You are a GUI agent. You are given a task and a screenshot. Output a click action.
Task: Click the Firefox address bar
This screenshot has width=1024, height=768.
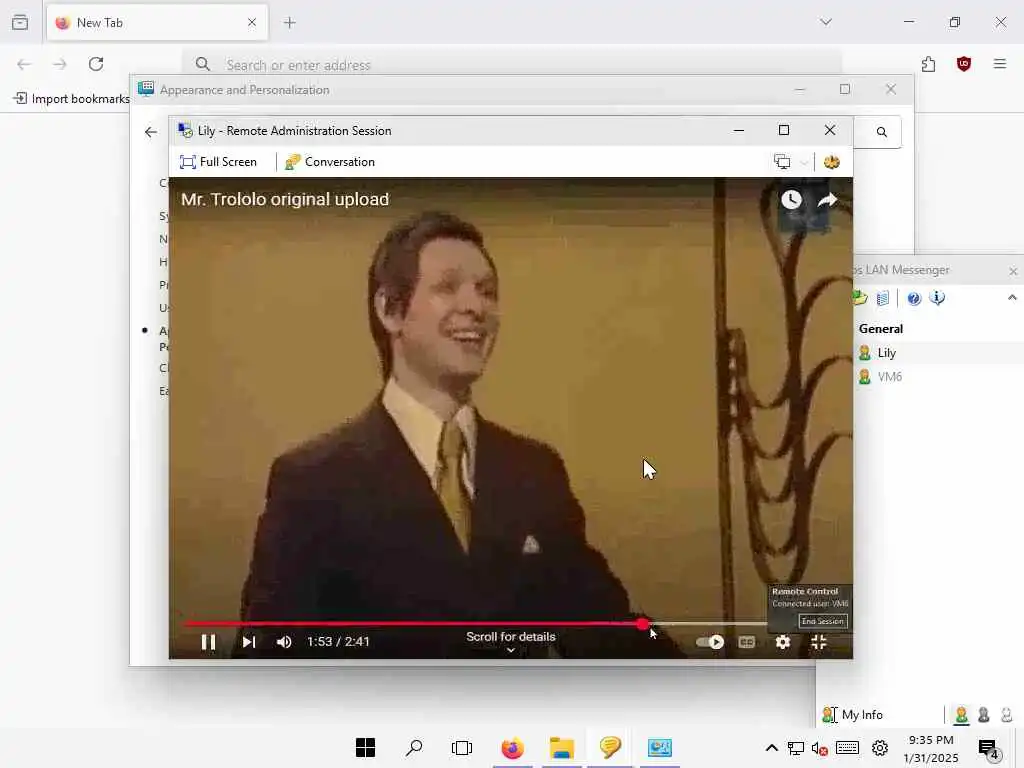tap(511, 65)
